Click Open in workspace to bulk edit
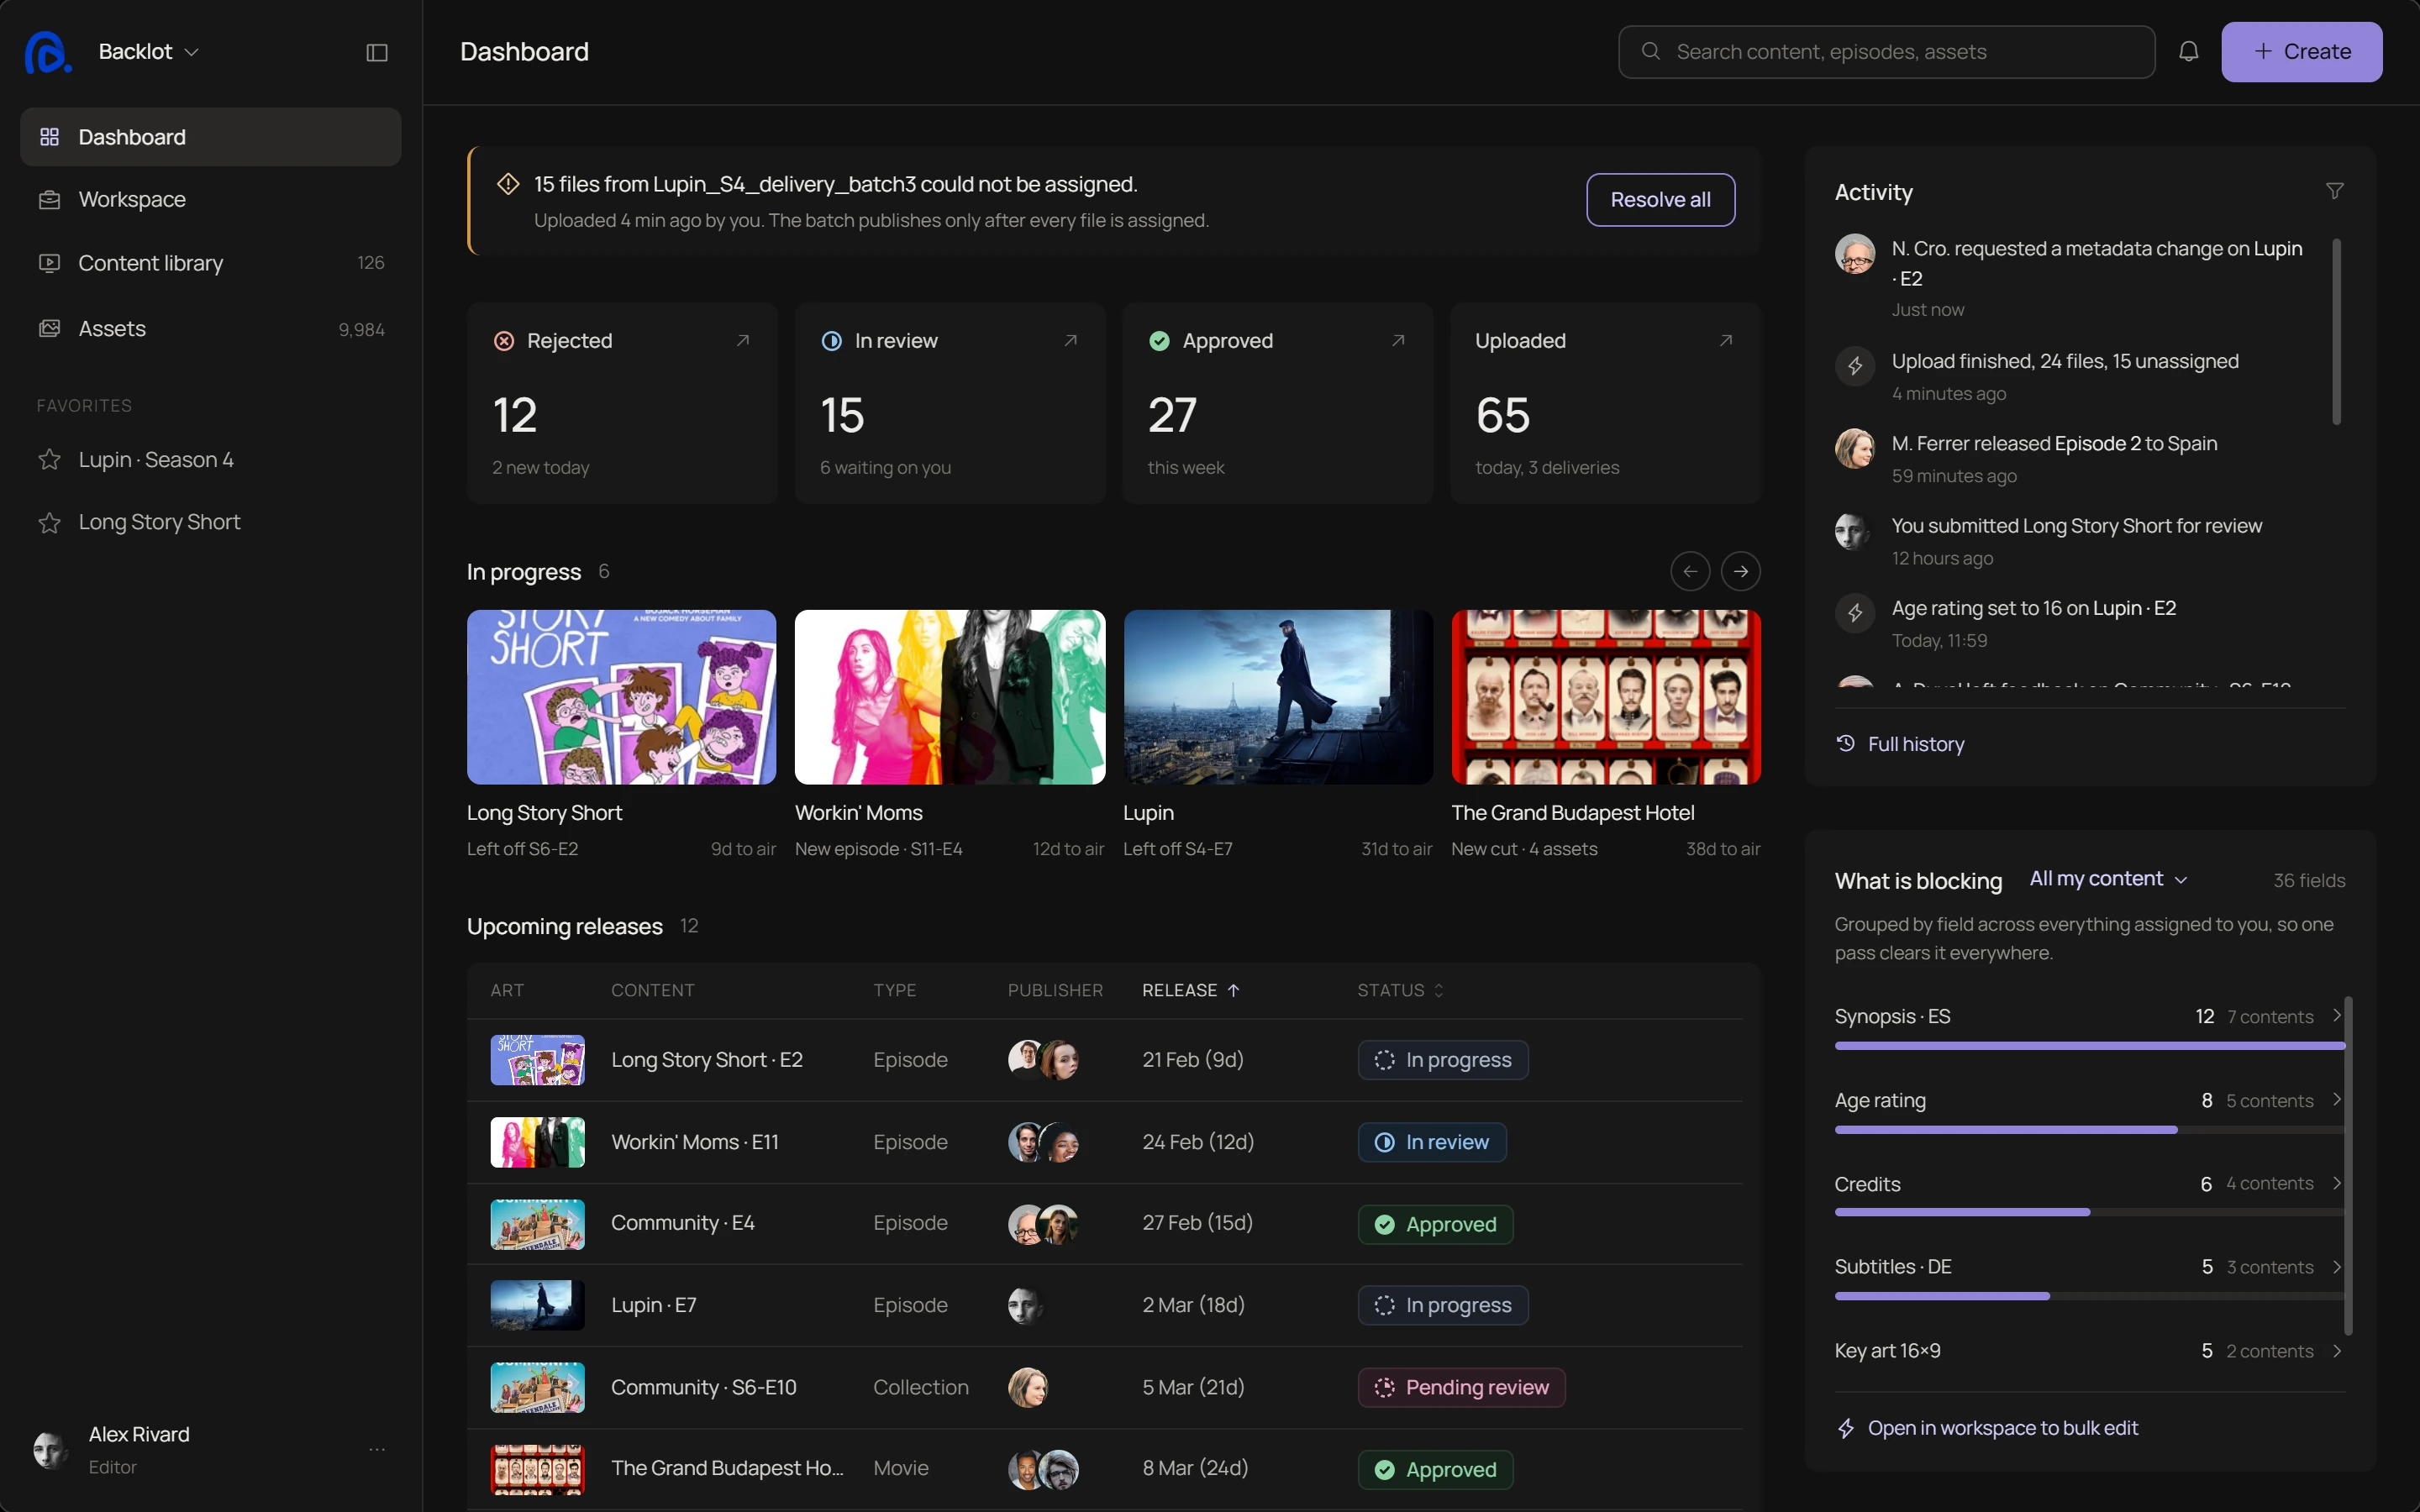Viewport: 2420px width, 1512px height. [x=1987, y=1428]
